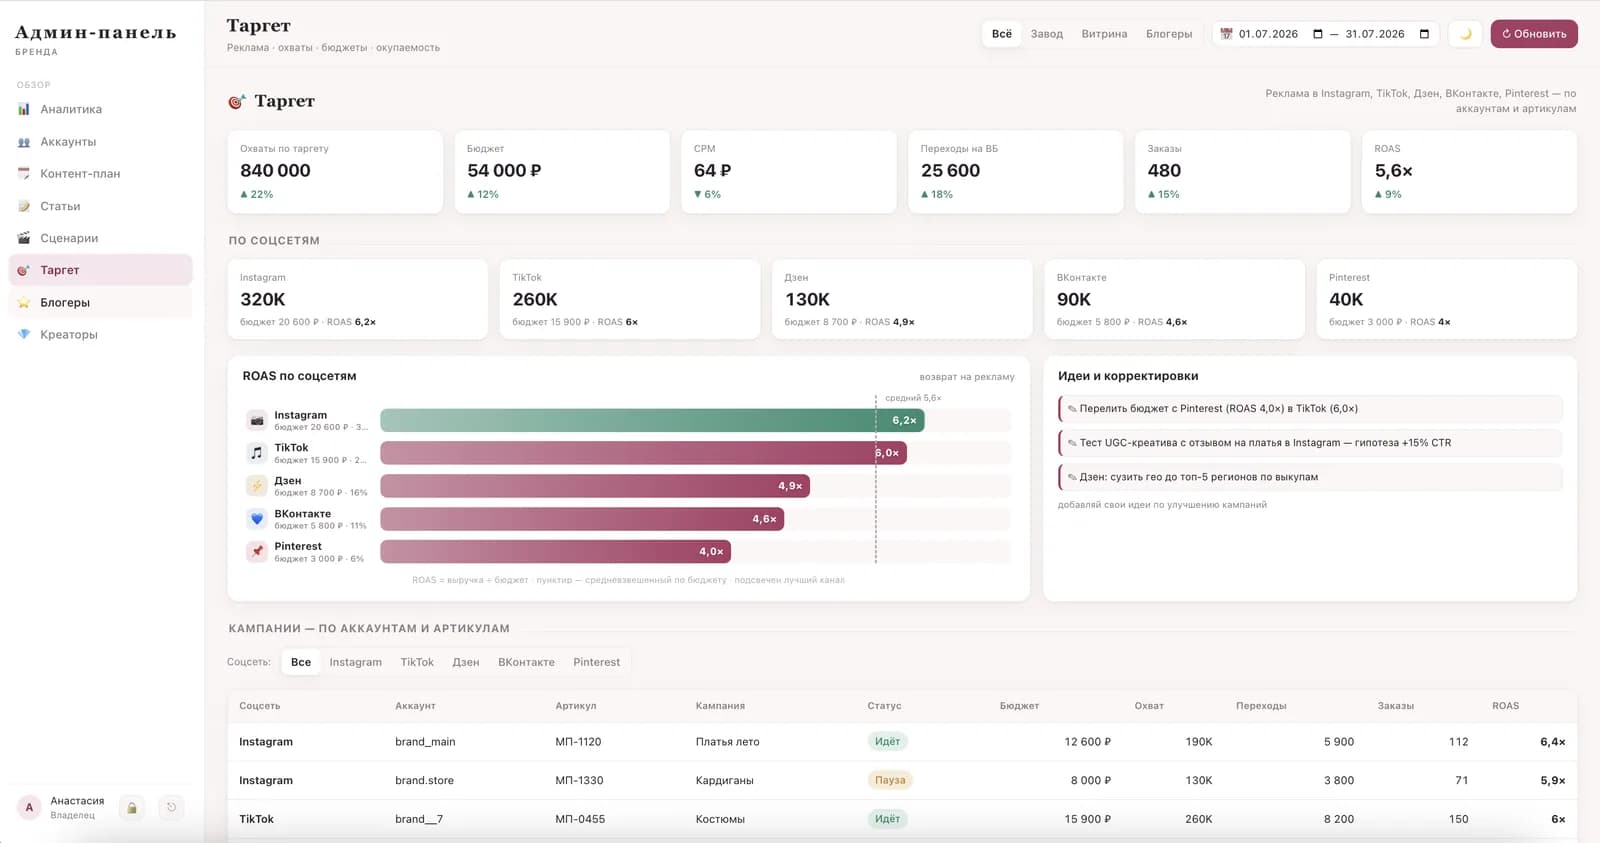Viewport: 1600px width, 843px height.
Task: Click the TikTok music note icon in ROAS chart
Action: [x=257, y=453]
